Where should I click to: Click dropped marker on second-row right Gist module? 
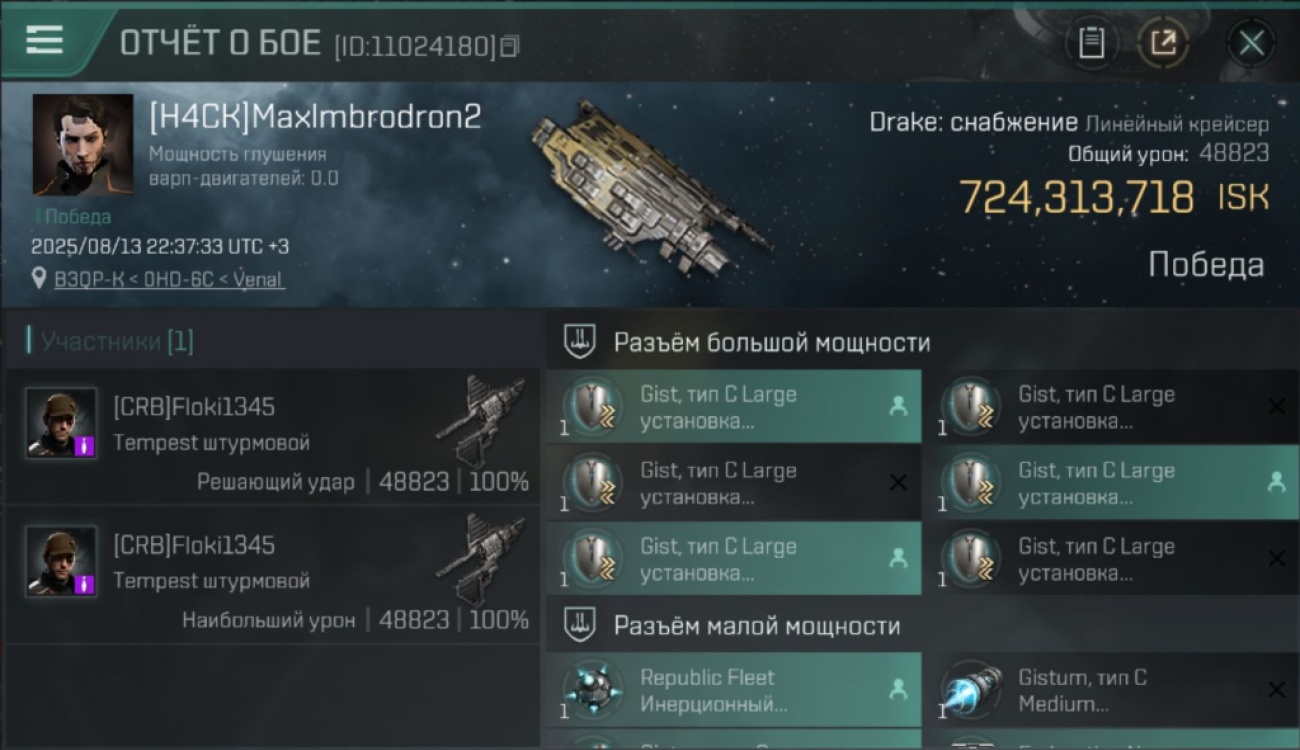[x=1276, y=482]
